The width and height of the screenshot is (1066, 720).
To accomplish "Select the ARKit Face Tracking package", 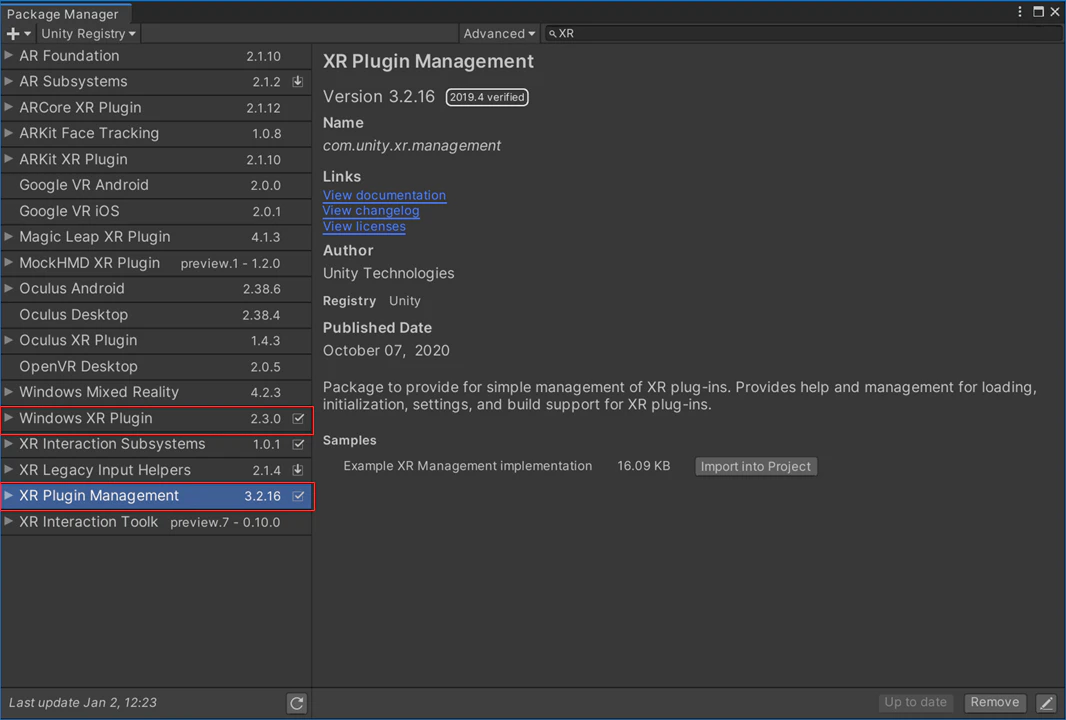I will (156, 133).
